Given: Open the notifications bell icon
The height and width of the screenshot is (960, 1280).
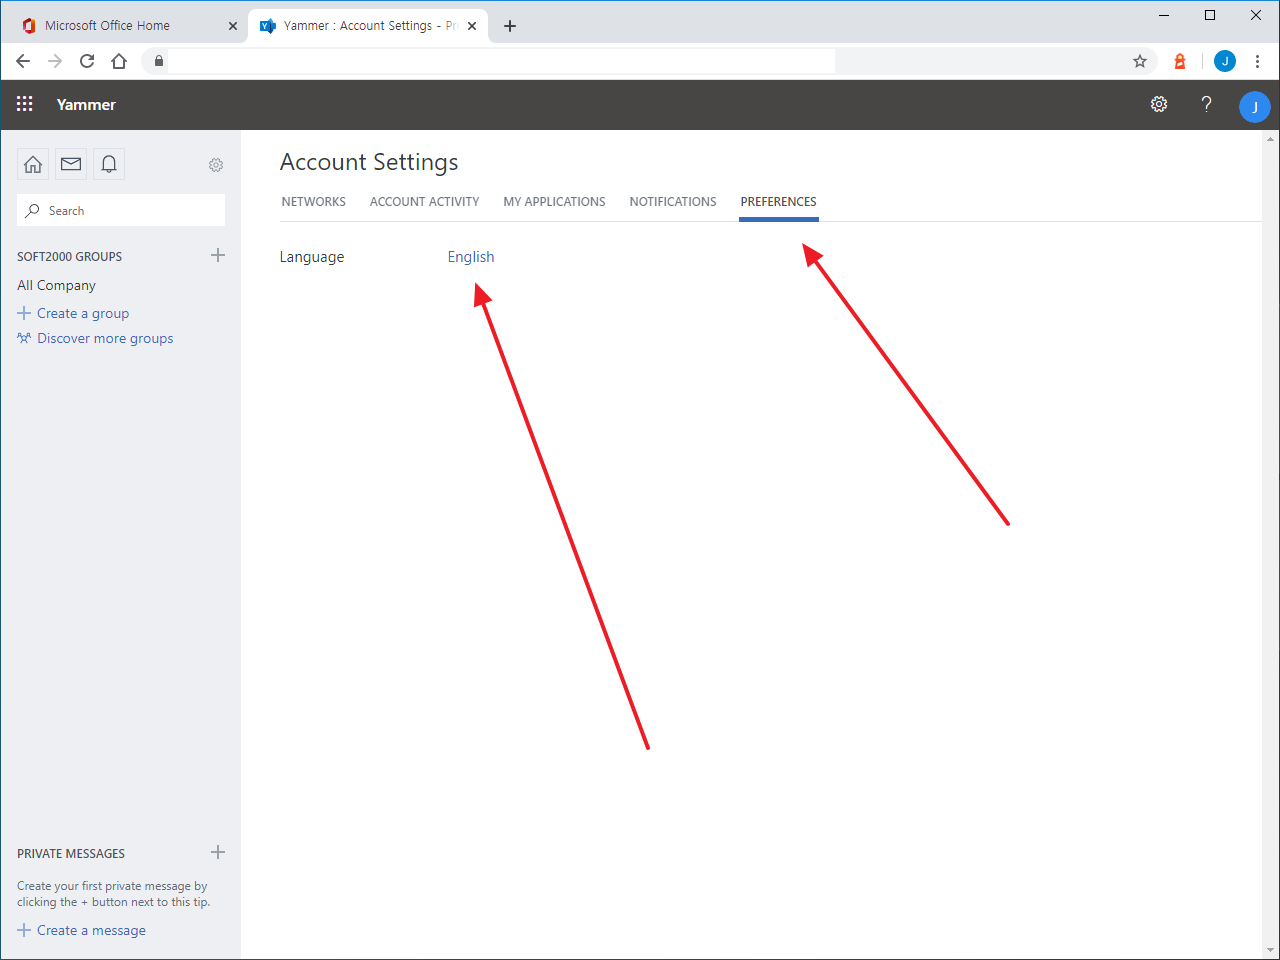Looking at the screenshot, I should [109, 164].
